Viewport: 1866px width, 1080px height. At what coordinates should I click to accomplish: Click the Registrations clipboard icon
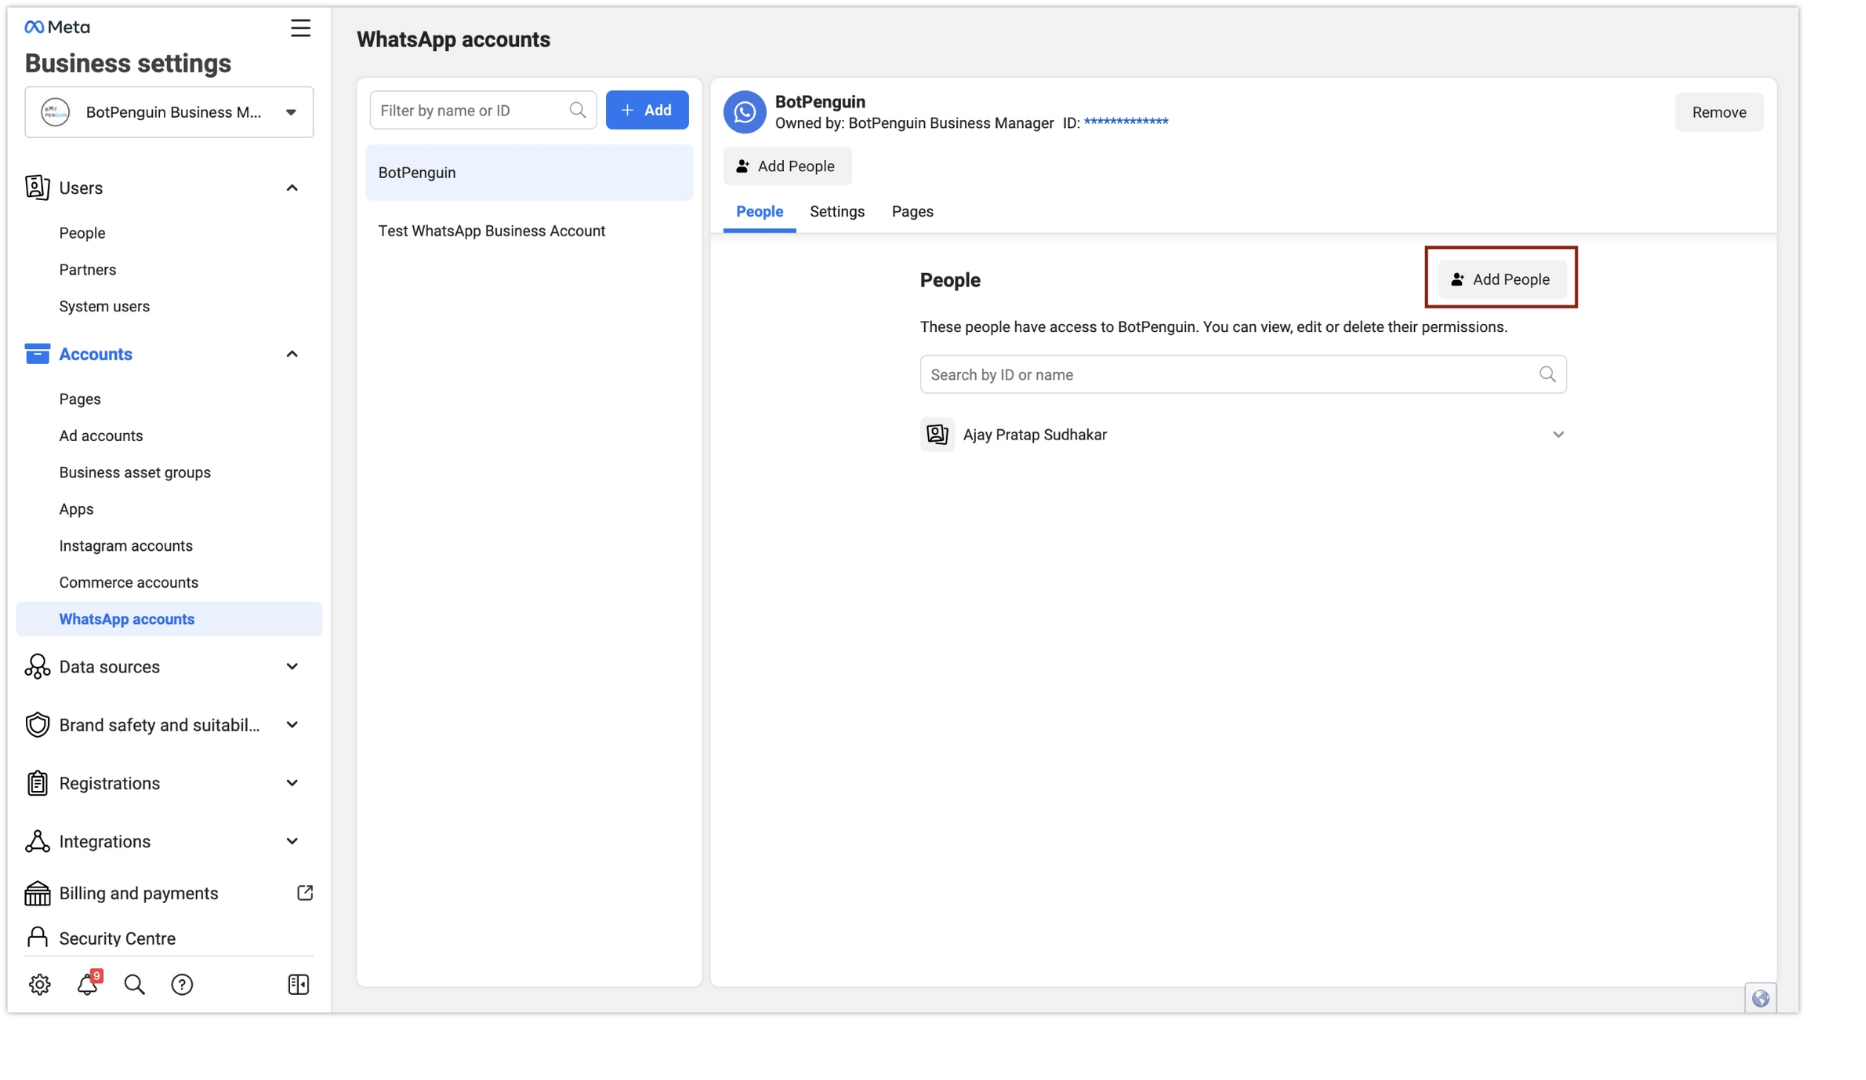point(37,783)
